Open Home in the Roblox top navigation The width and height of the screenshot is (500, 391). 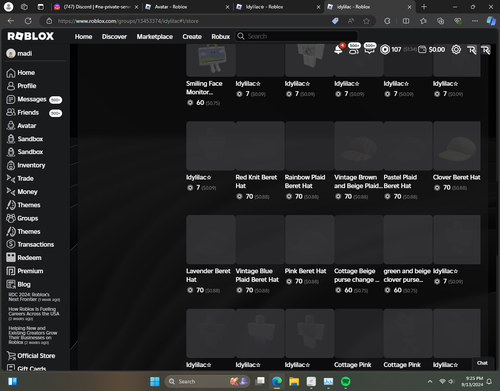tap(83, 37)
